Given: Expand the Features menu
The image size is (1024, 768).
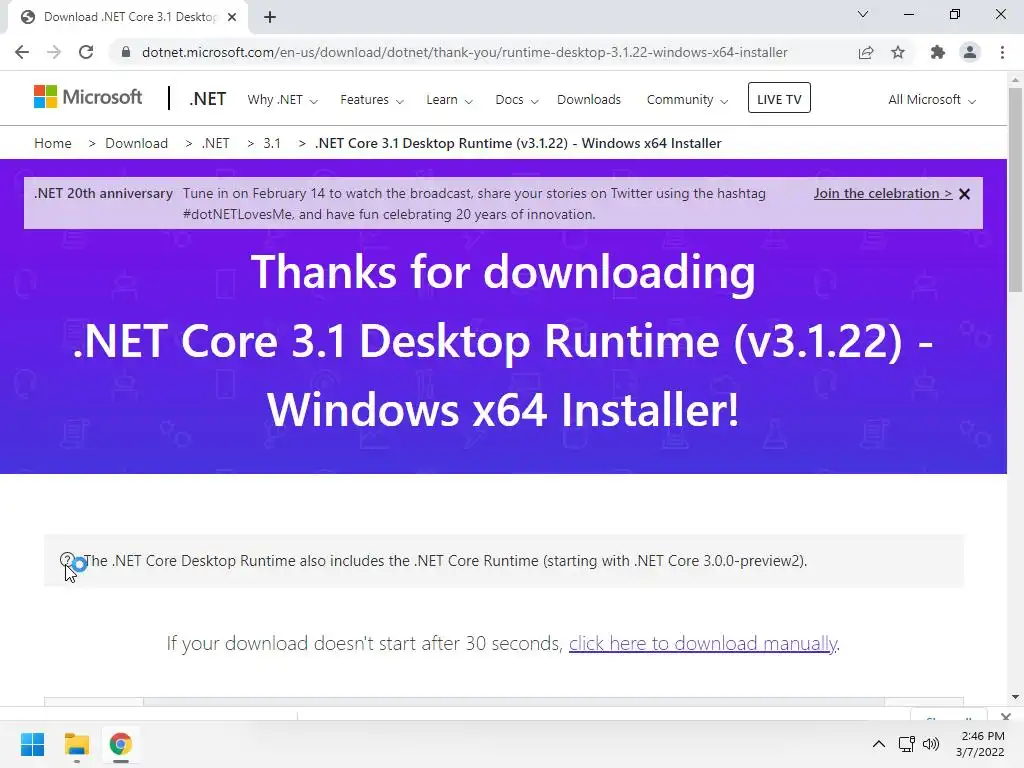Looking at the screenshot, I should pyautogui.click(x=372, y=100).
